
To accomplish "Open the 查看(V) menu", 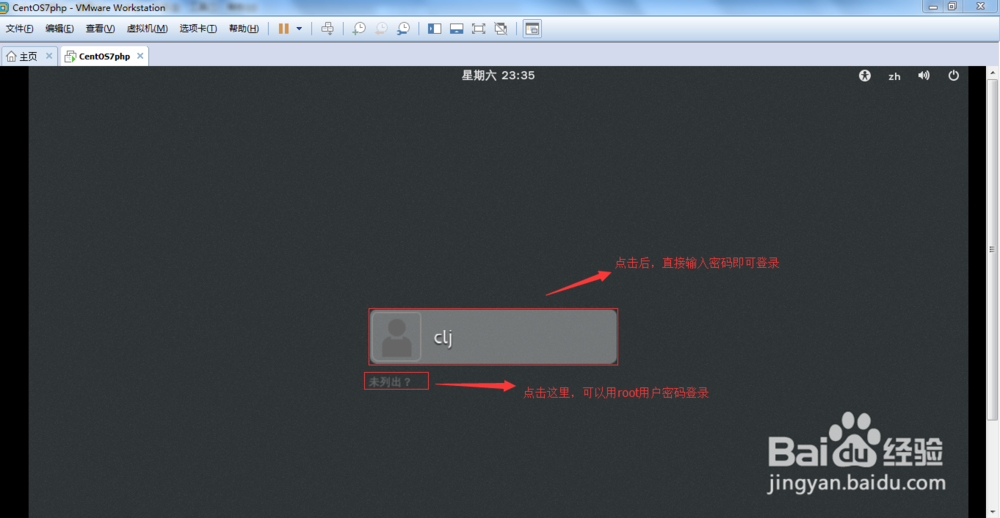I will pos(100,29).
